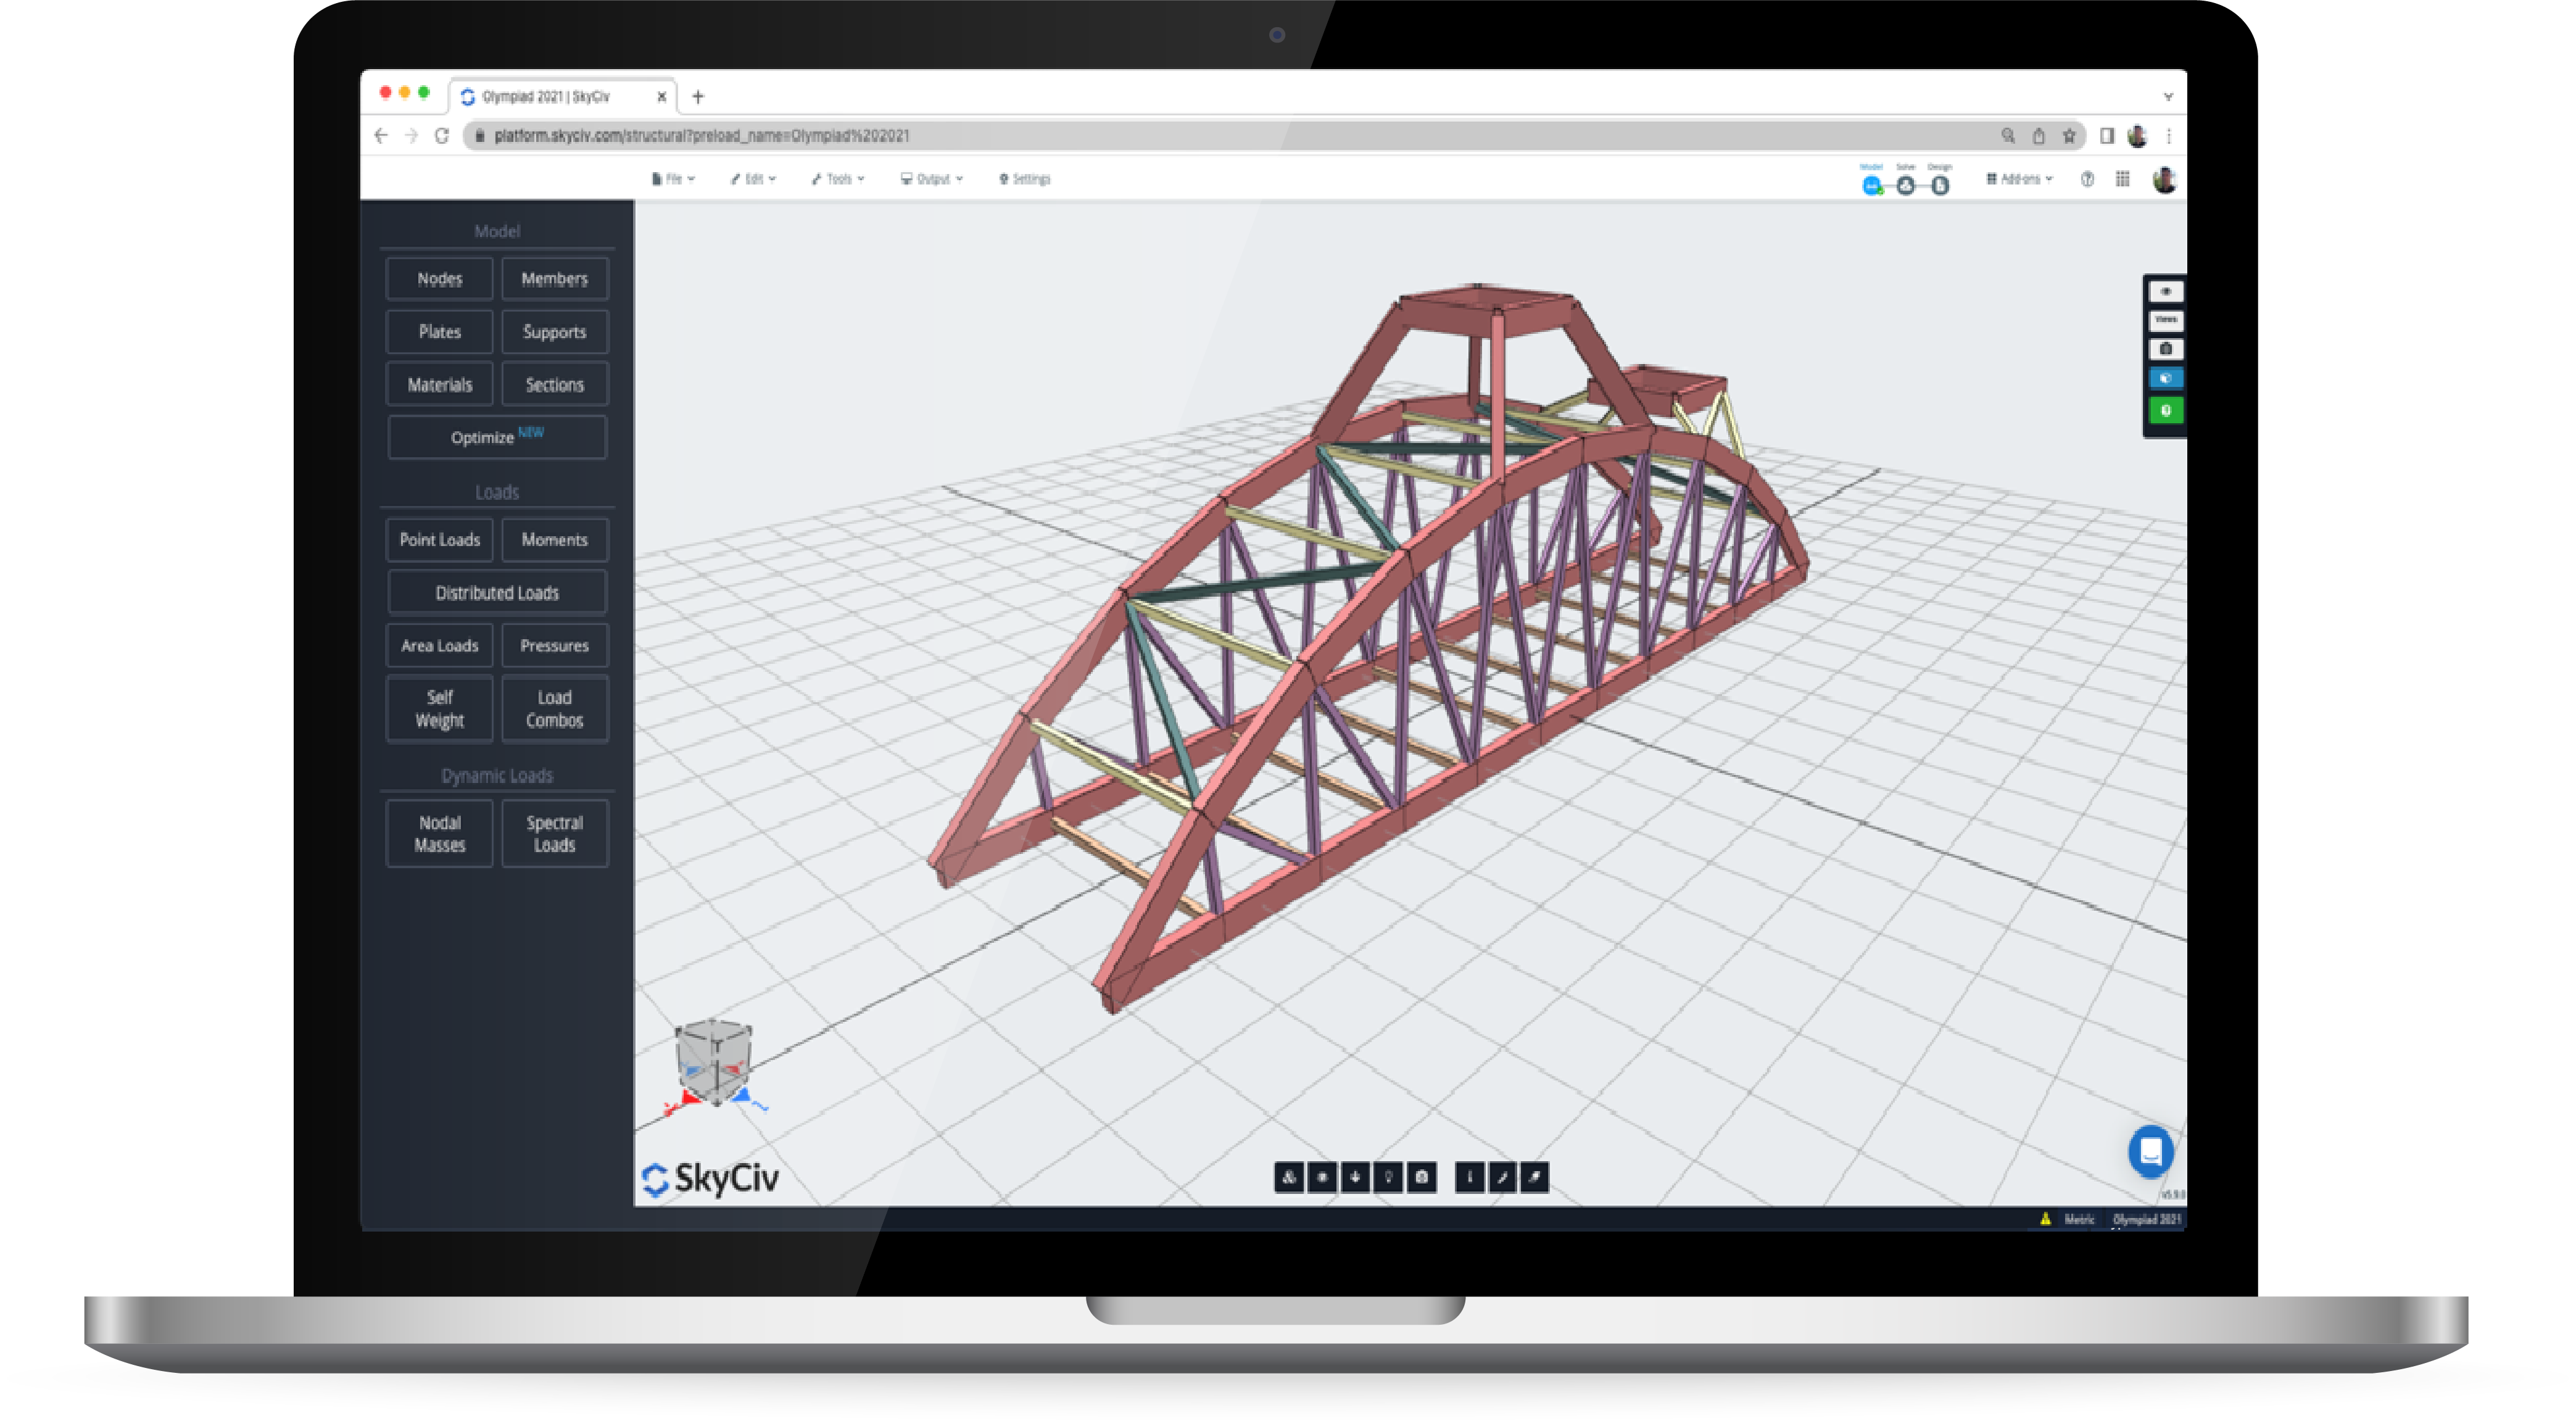
Task: Click the Solve stage circle icon
Action: [x=1905, y=185]
